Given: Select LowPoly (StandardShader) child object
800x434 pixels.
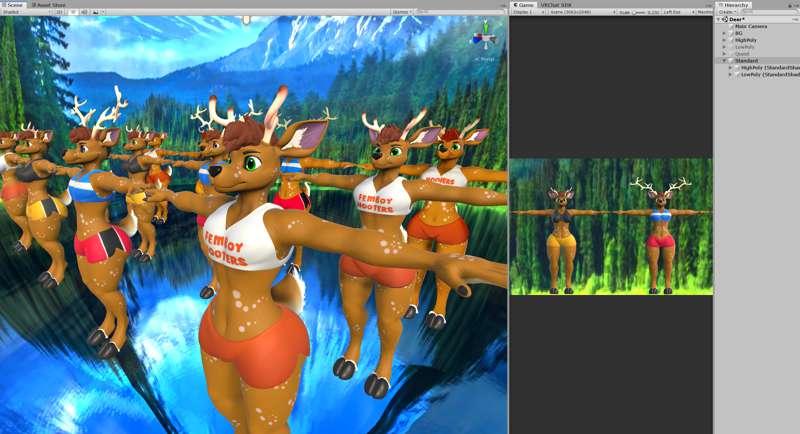Looking at the screenshot, I should [x=770, y=74].
